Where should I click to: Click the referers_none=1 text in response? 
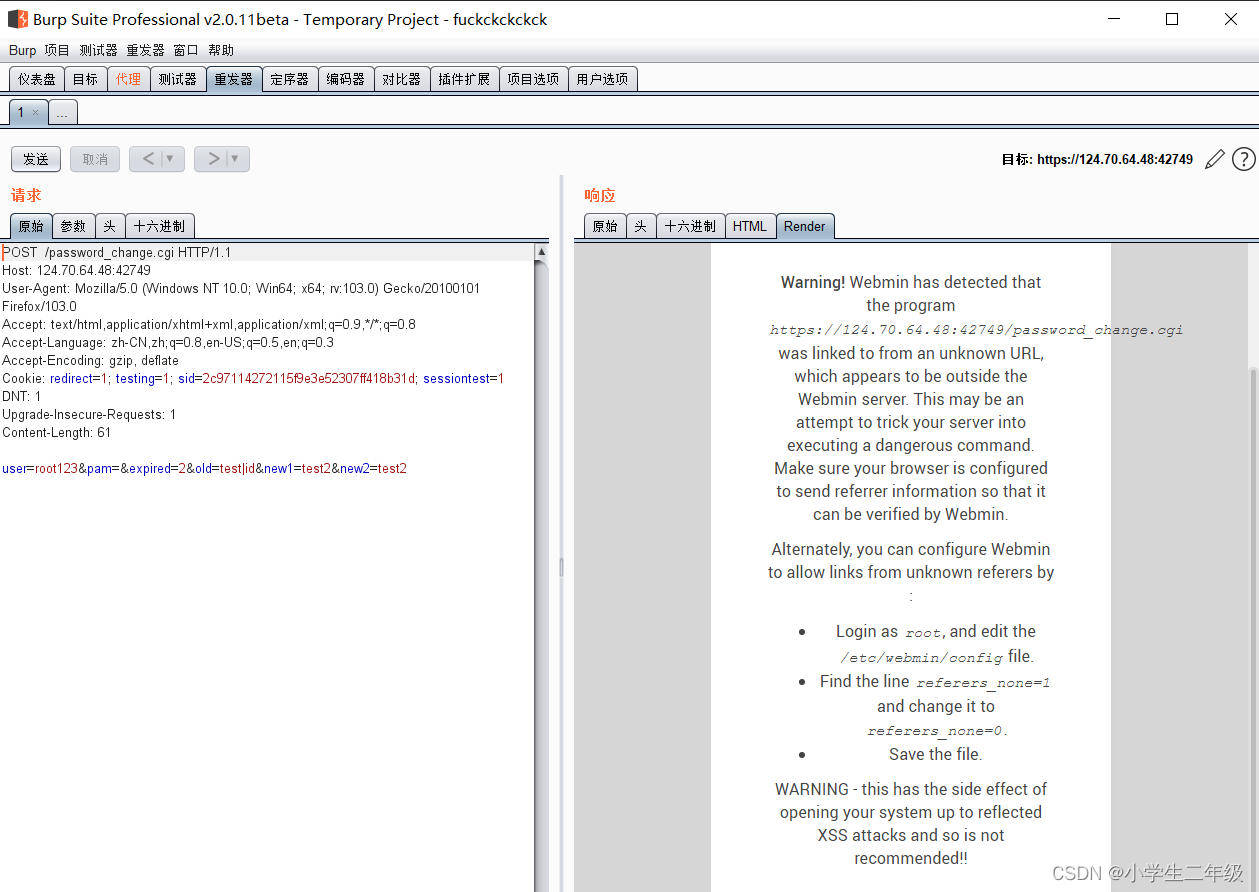click(983, 682)
